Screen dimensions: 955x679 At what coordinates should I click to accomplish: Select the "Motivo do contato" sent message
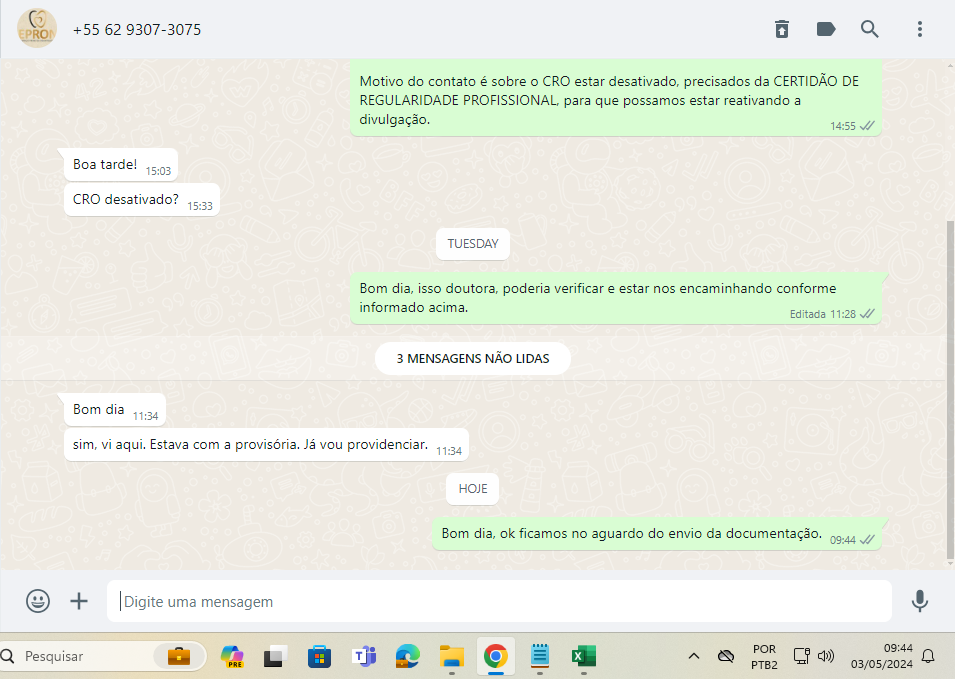click(x=616, y=97)
